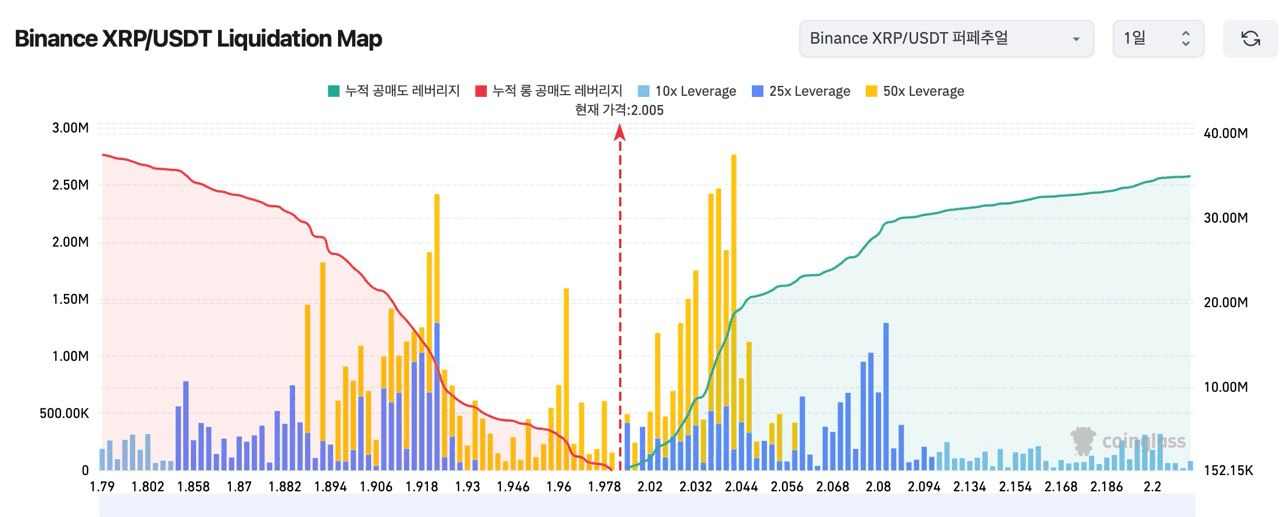Click the 20.00M right axis label
The height and width of the screenshot is (517, 1280).
click(x=1224, y=302)
